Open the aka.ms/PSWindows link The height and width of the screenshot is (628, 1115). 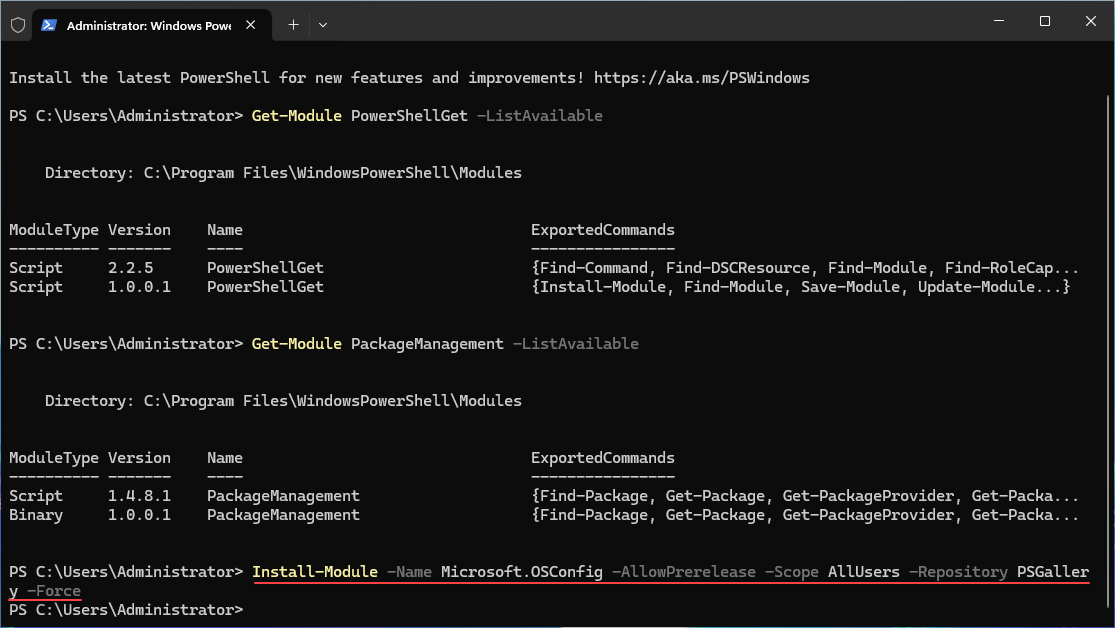click(x=701, y=78)
